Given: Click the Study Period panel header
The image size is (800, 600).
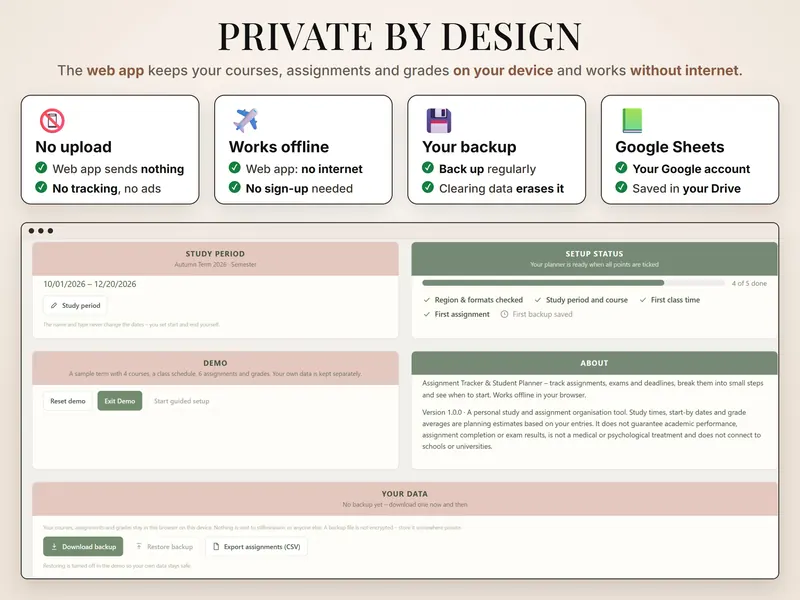Looking at the screenshot, I should tap(215, 259).
